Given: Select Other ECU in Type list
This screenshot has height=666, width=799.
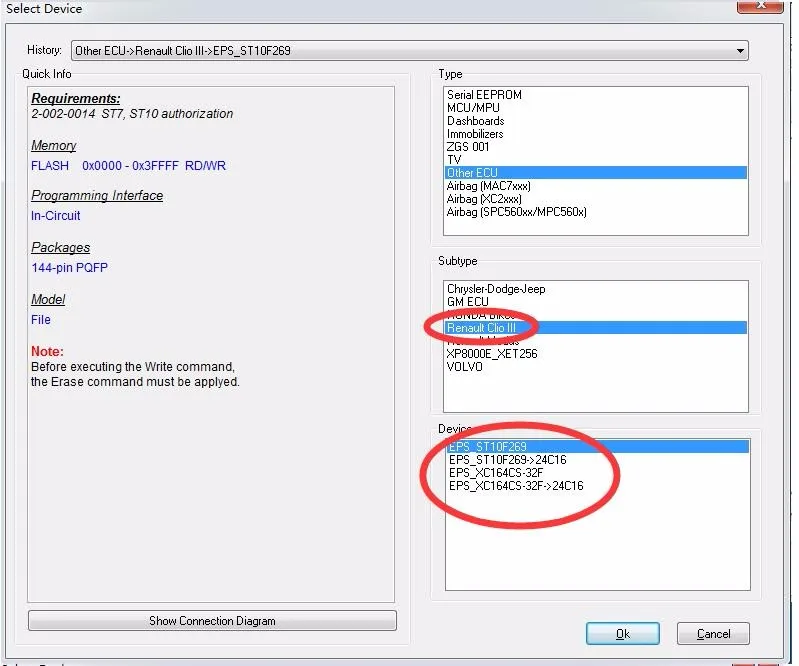Looking at the screenshot, I should point(596,173).
